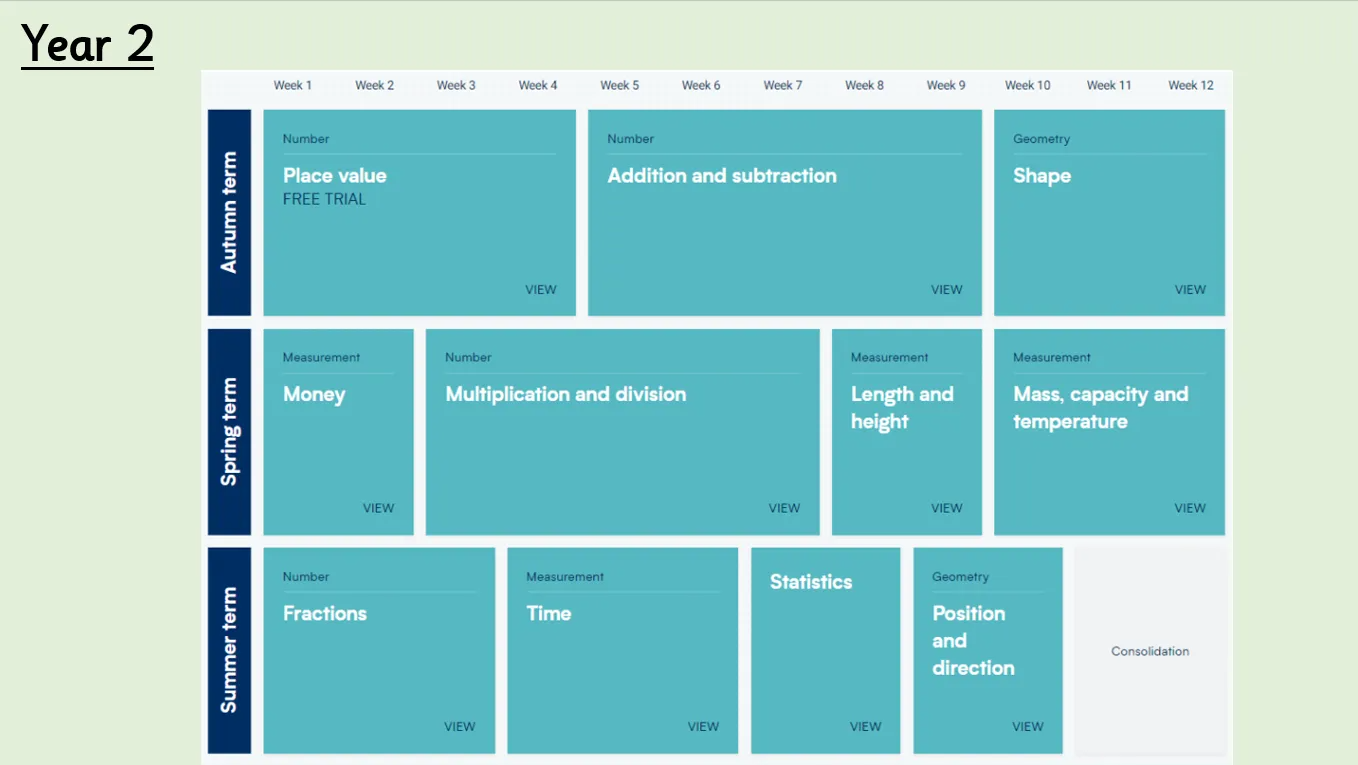Open VIEW for Addition and subtraction
1358x765 pixels.
tap(946, 290)
